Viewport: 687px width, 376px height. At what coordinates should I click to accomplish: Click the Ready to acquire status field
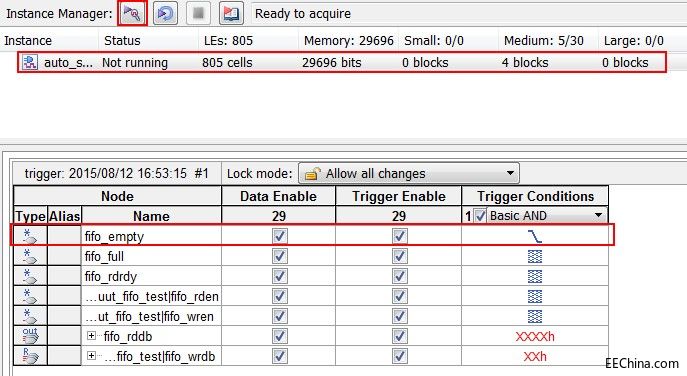tap(469, 14)
